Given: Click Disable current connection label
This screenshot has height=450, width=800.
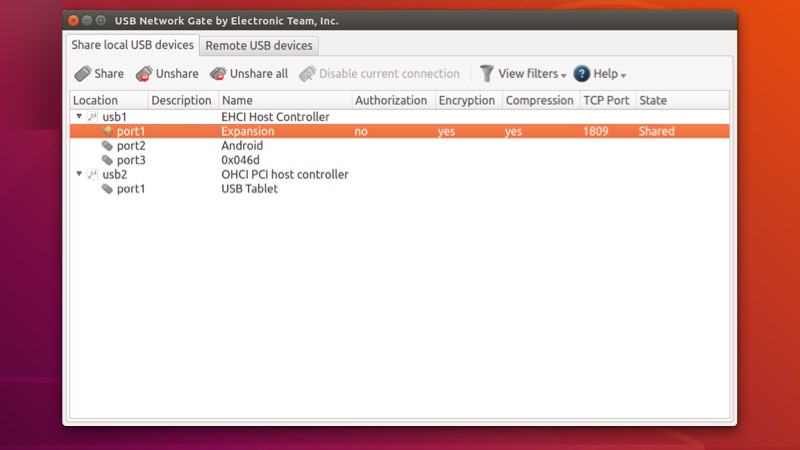Looking at the screenshot, I should 389,73.
